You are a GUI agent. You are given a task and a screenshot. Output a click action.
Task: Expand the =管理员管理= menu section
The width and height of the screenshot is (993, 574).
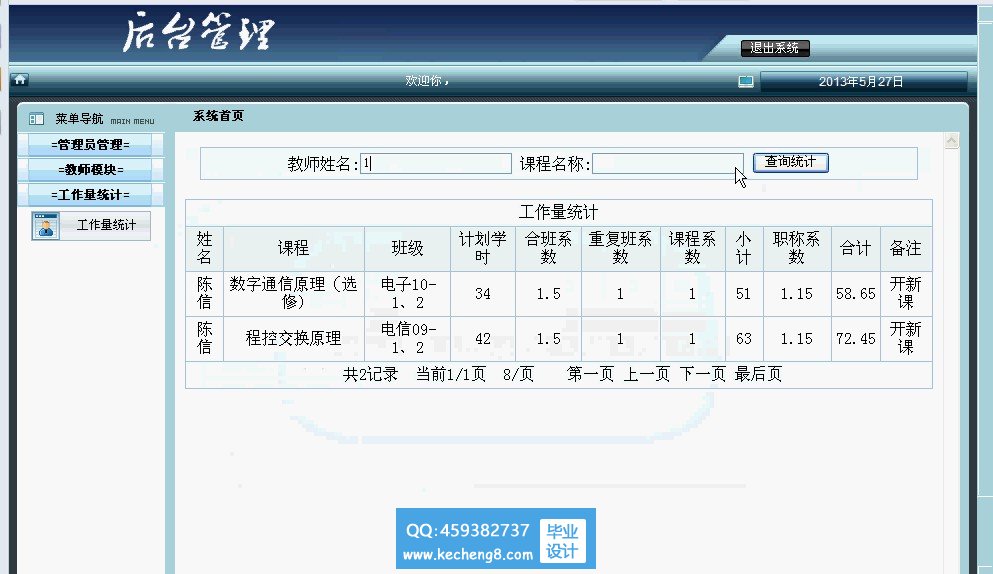click(90, 144)
